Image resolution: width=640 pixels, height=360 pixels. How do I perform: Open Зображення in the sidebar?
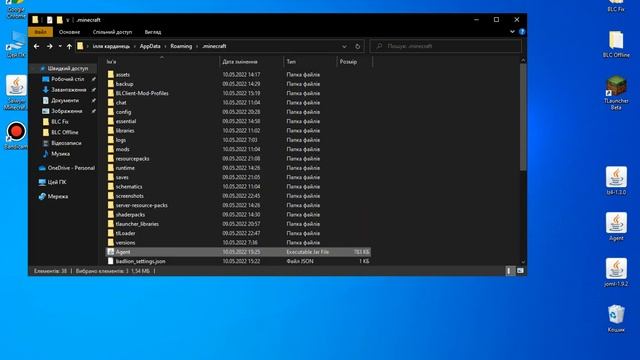pos(67,111)
